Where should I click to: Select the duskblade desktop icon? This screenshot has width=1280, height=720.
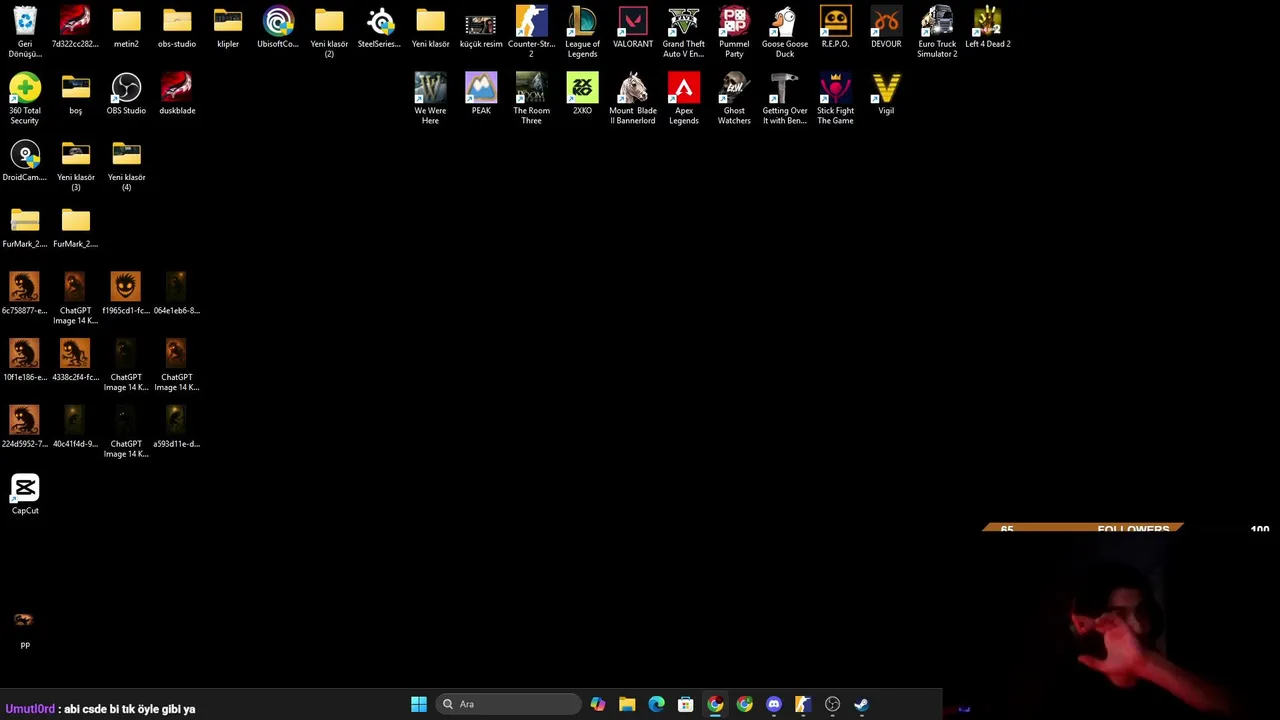pyautogui.click(x=177, y=95)
